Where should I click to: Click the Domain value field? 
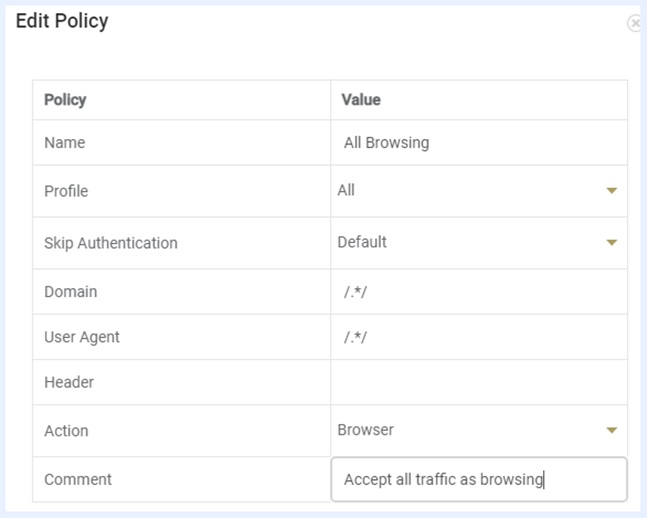[x=478, y=292]
